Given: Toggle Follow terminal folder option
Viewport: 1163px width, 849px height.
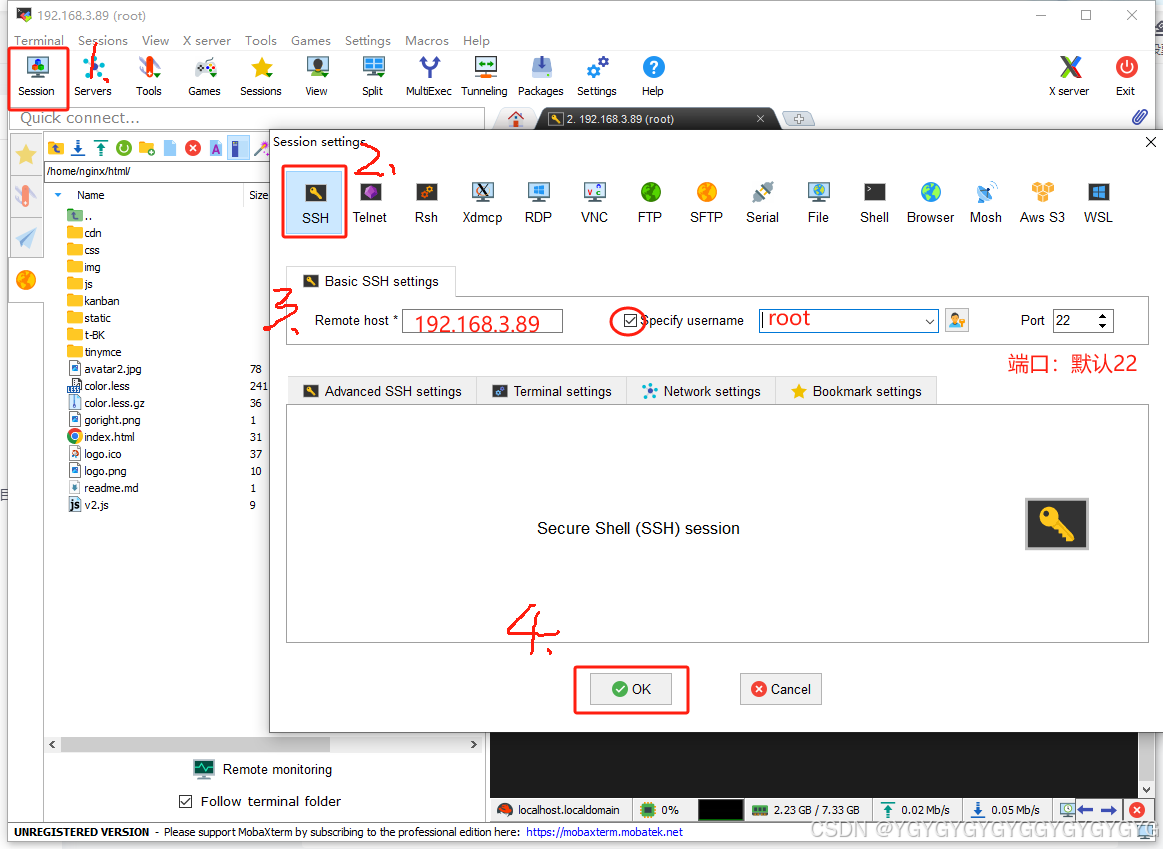Looking at the screenshot, I should click(185, 802).
